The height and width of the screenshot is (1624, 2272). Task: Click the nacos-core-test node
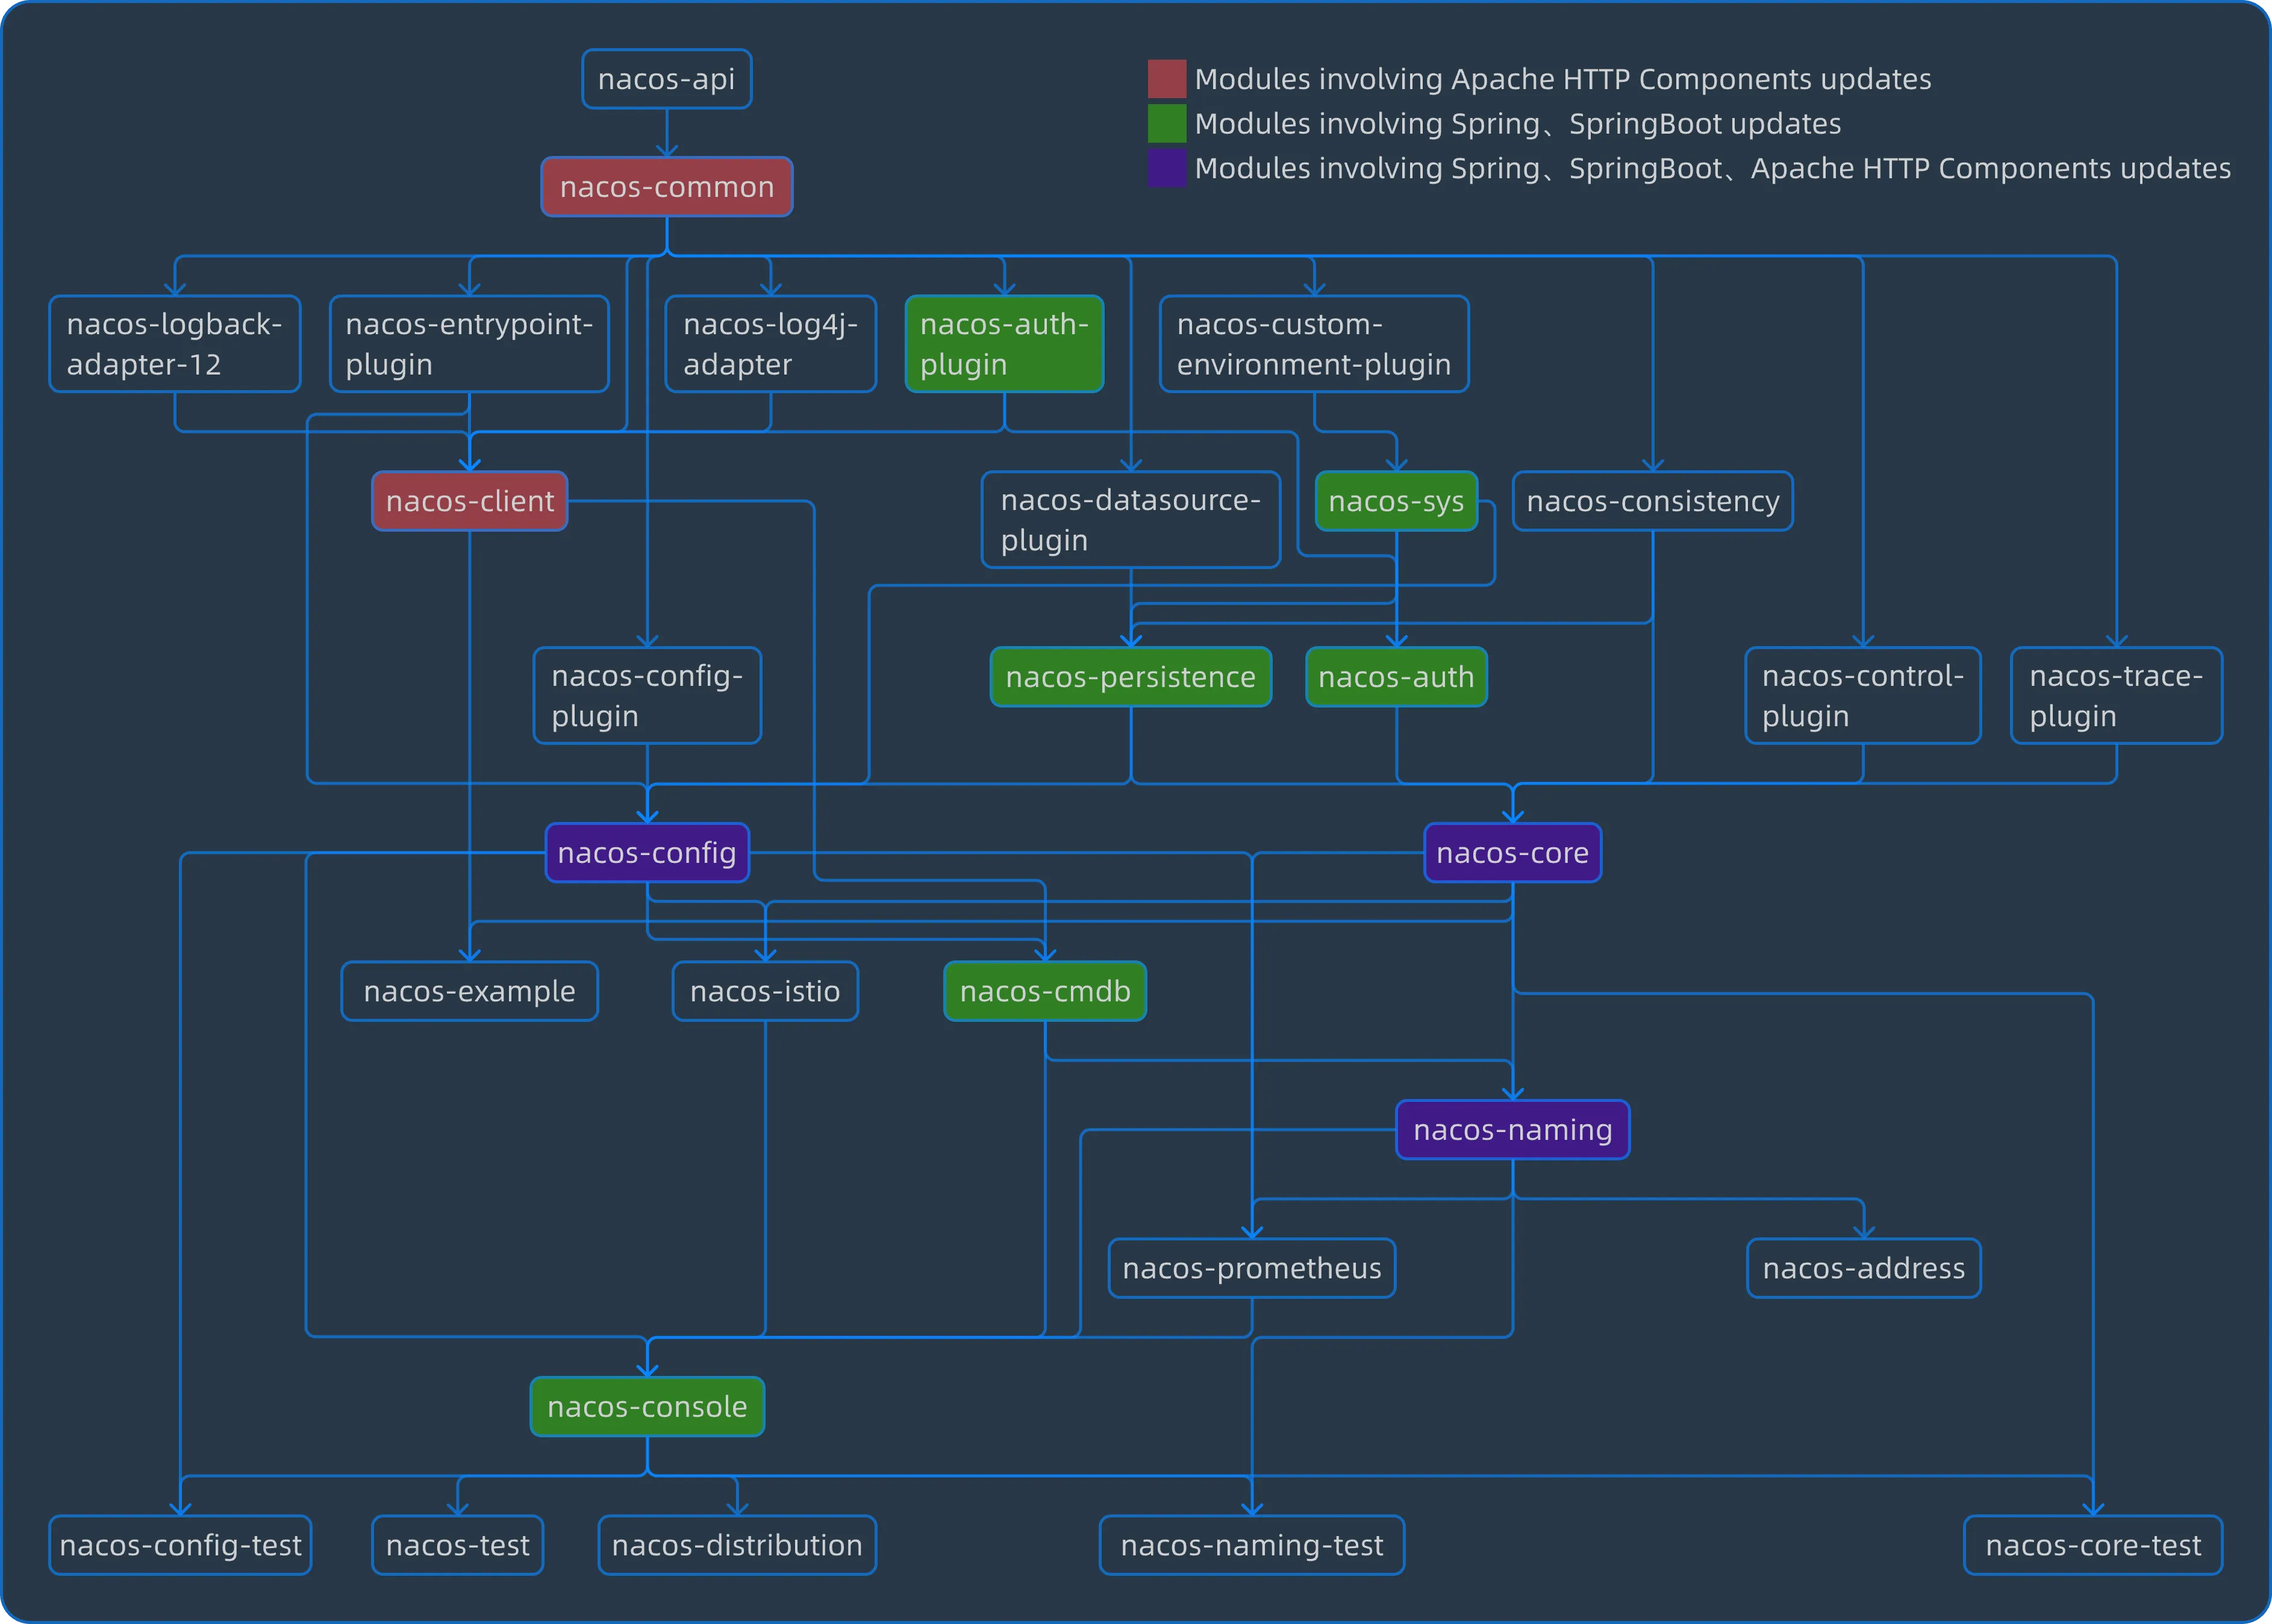pyautogui.click(x=2093, y=1546)
